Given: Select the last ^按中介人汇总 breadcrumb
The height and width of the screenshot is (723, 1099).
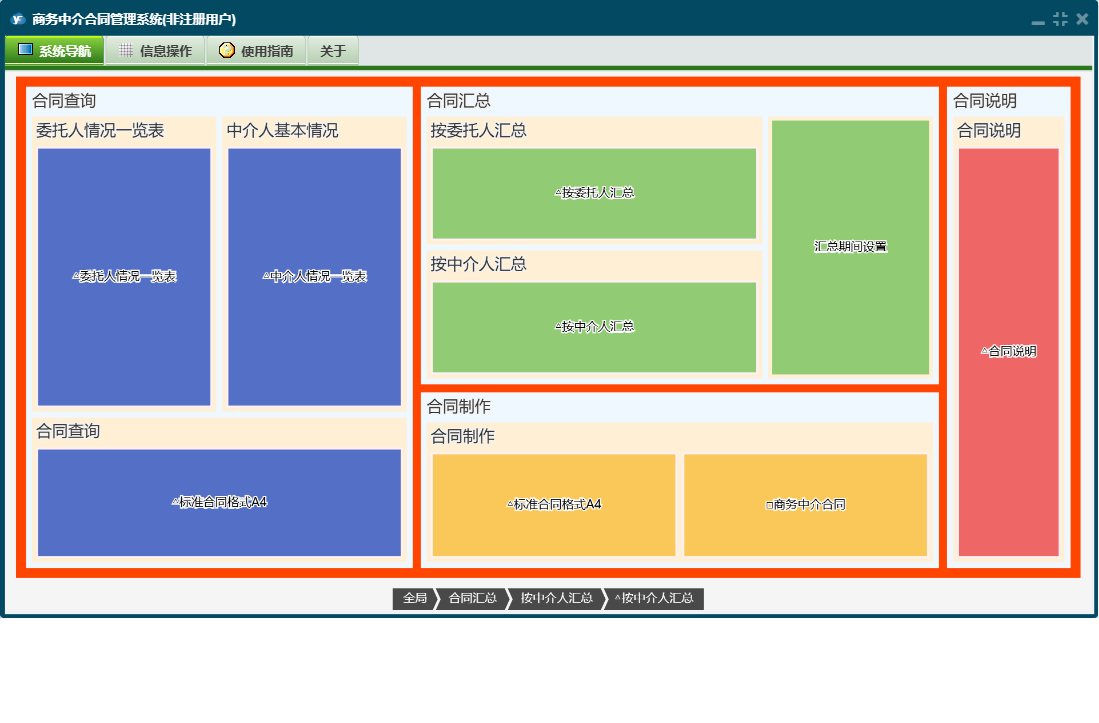Looking at the screenshot, I should pyautogui.click(x=655, y=599).
